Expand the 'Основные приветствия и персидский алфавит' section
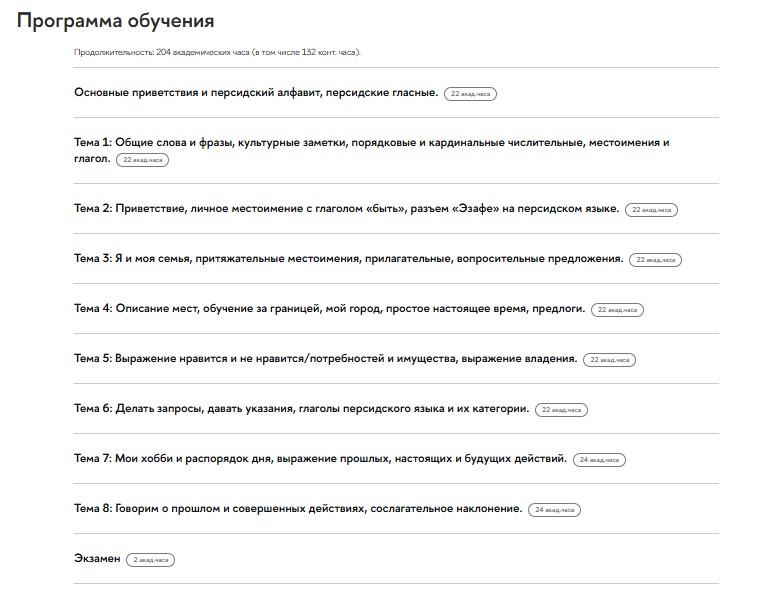 click(x=255, y=92)
